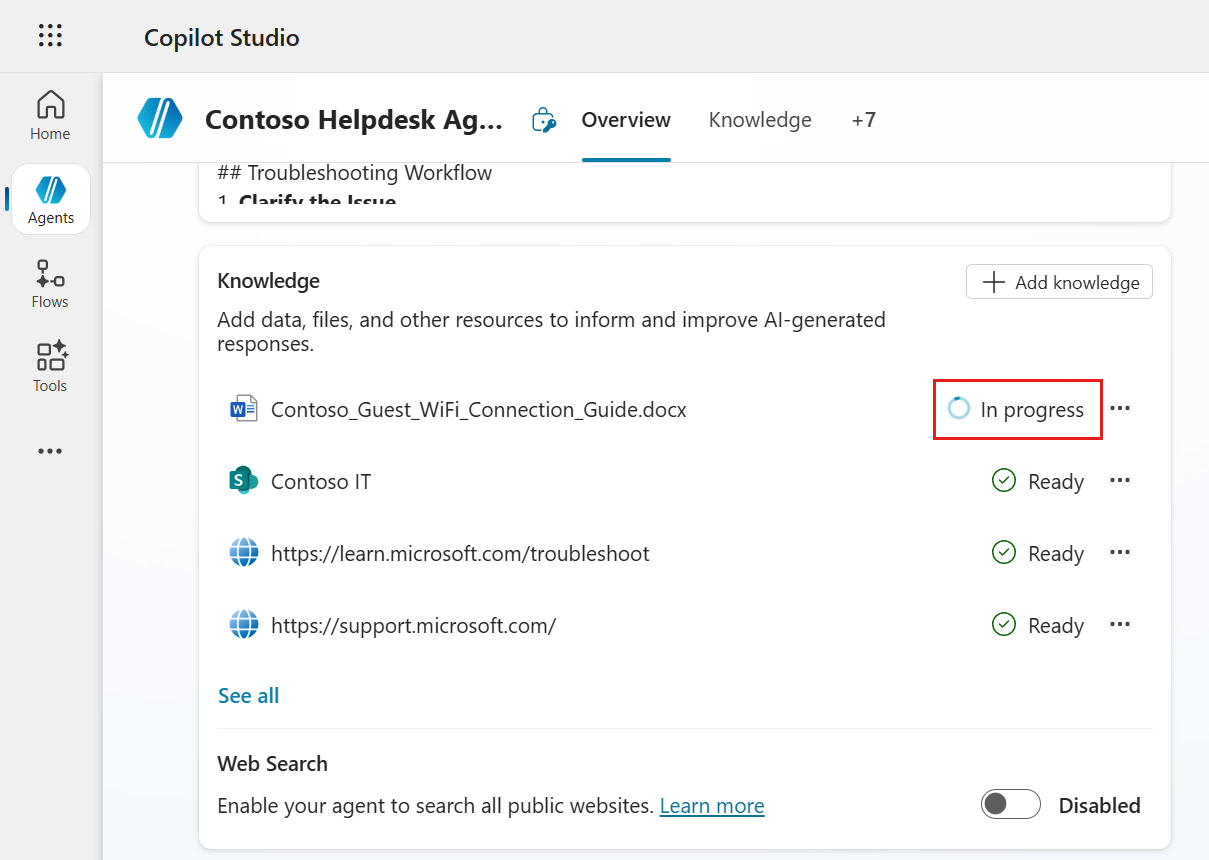Open more options for Contoso_Guest_WiFi_Connection_Guide.docx
1209x860 pixels.
click(x=1120, y=409)
